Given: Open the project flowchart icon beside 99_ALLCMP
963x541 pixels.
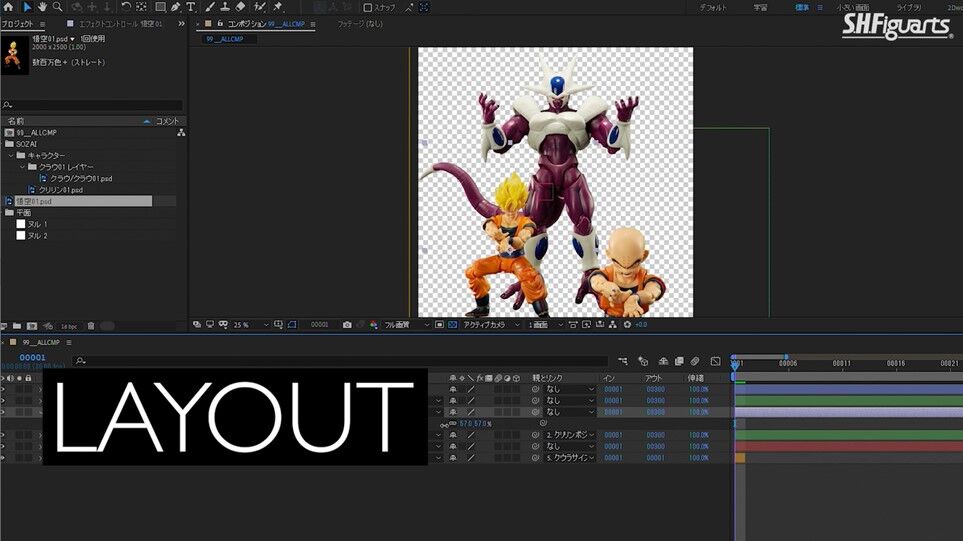Looking at the screenshot, I should [181, 133].
